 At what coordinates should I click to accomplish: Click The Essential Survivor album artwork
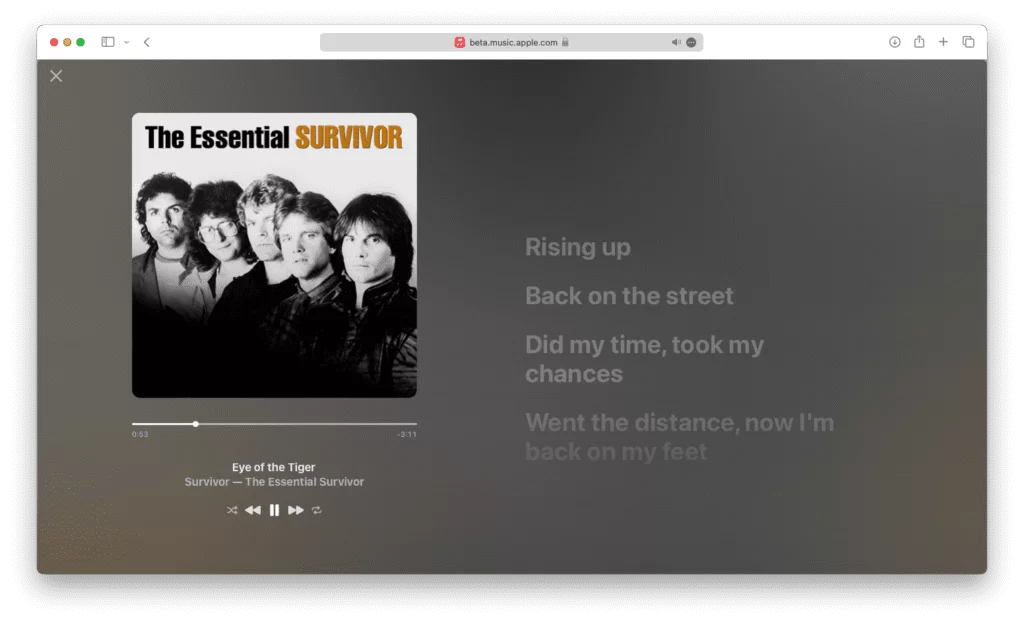[x=274, y=255]
